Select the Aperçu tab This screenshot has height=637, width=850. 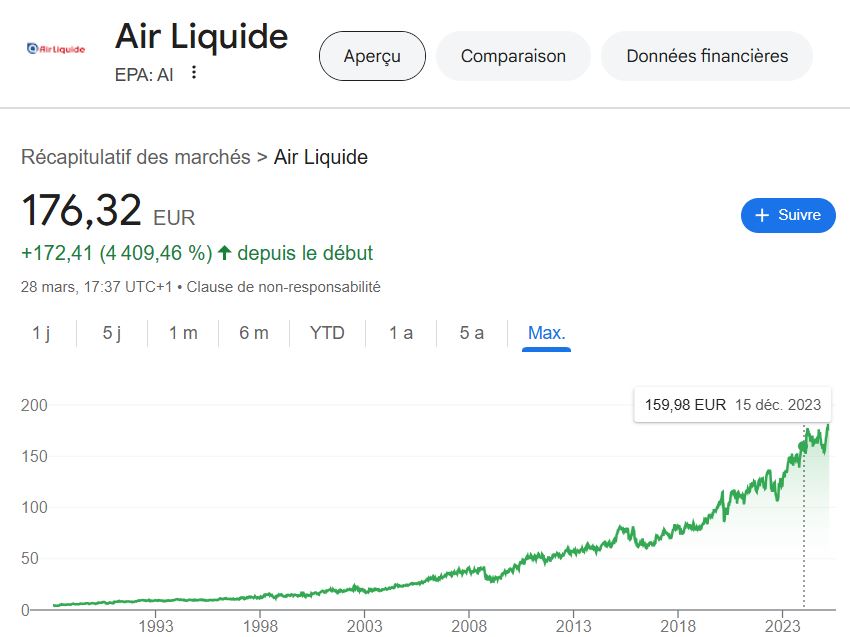(x=372, y=56)
